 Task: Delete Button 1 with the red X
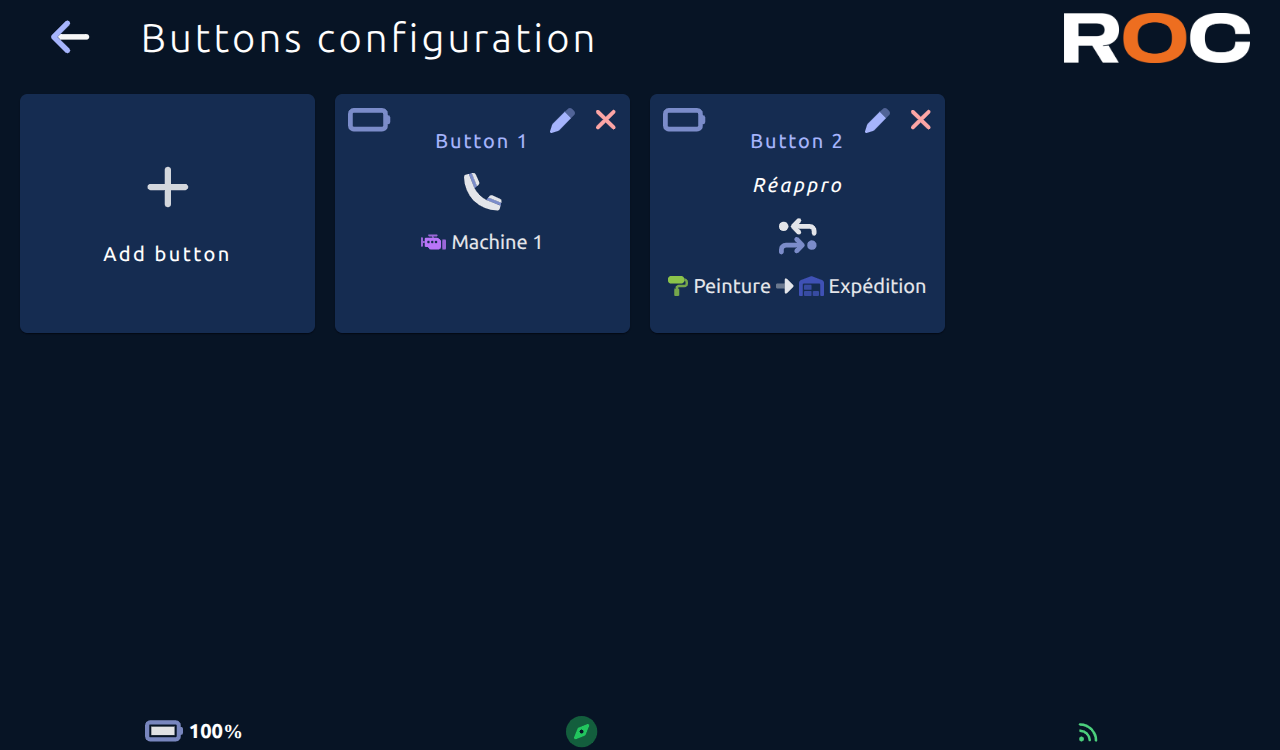606,120
